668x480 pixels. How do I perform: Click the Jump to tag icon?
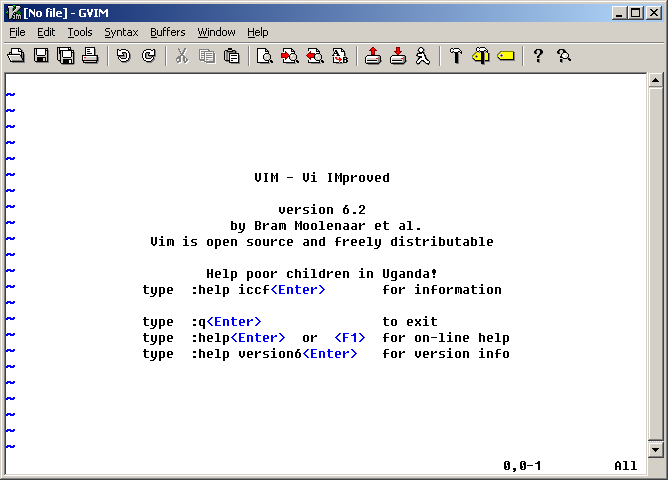pos(506,56)
